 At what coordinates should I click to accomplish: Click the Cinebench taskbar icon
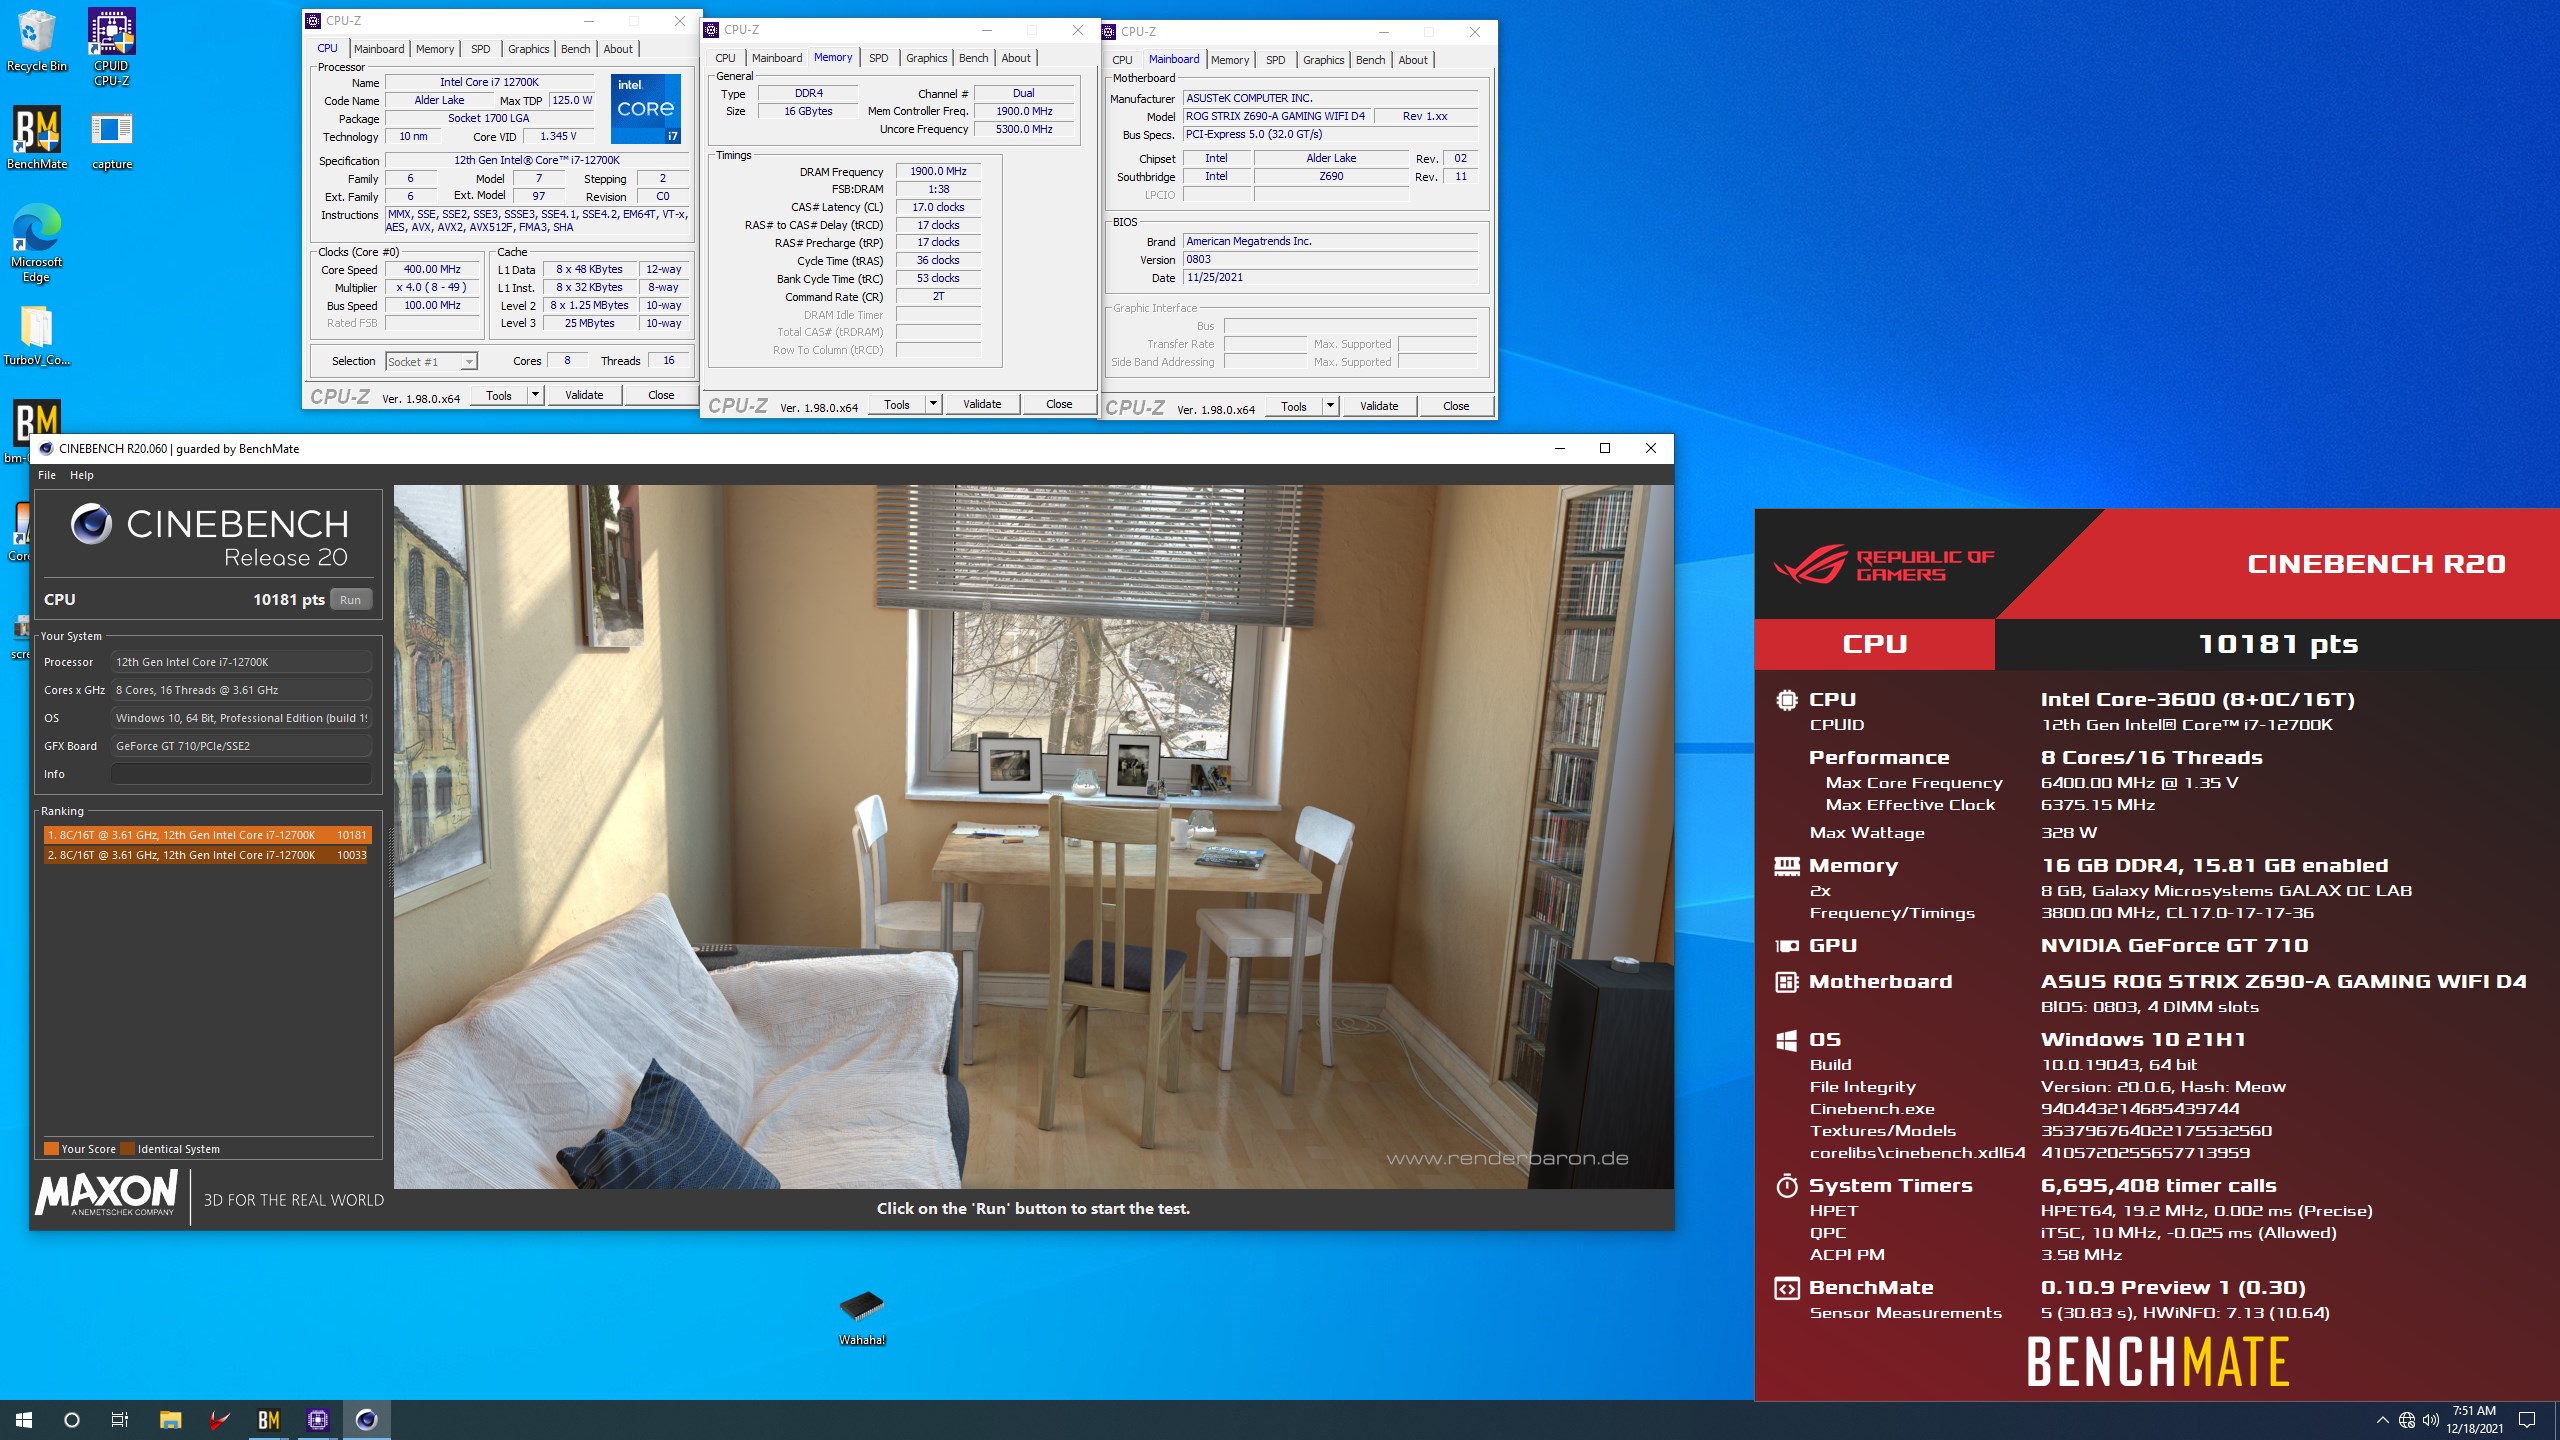click(x=366, y=1419)
